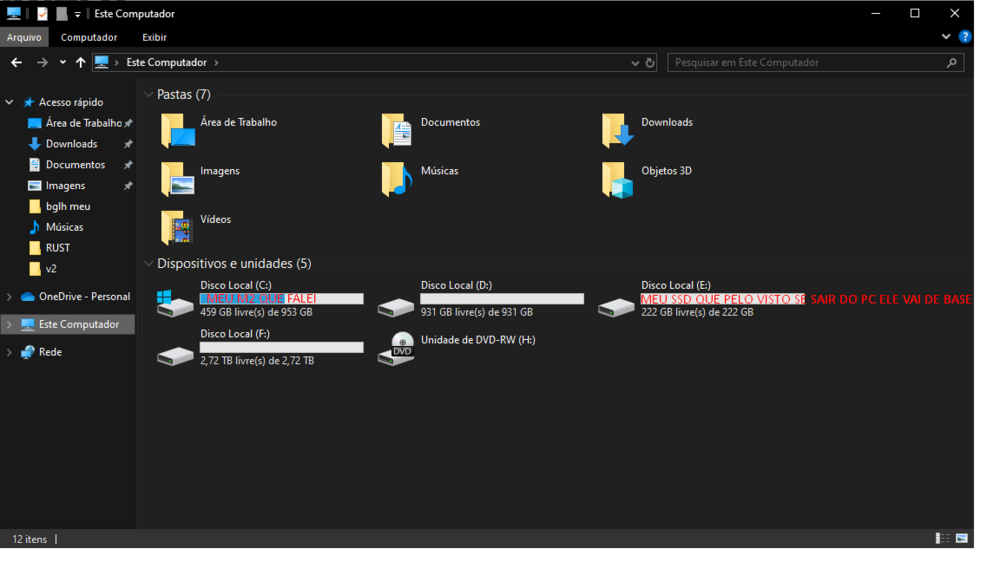The height and width of the screenshot is (562, 1000).
Task: Open the address bar history dropdown
Action: pyautogui.click(x=635, y=62)
